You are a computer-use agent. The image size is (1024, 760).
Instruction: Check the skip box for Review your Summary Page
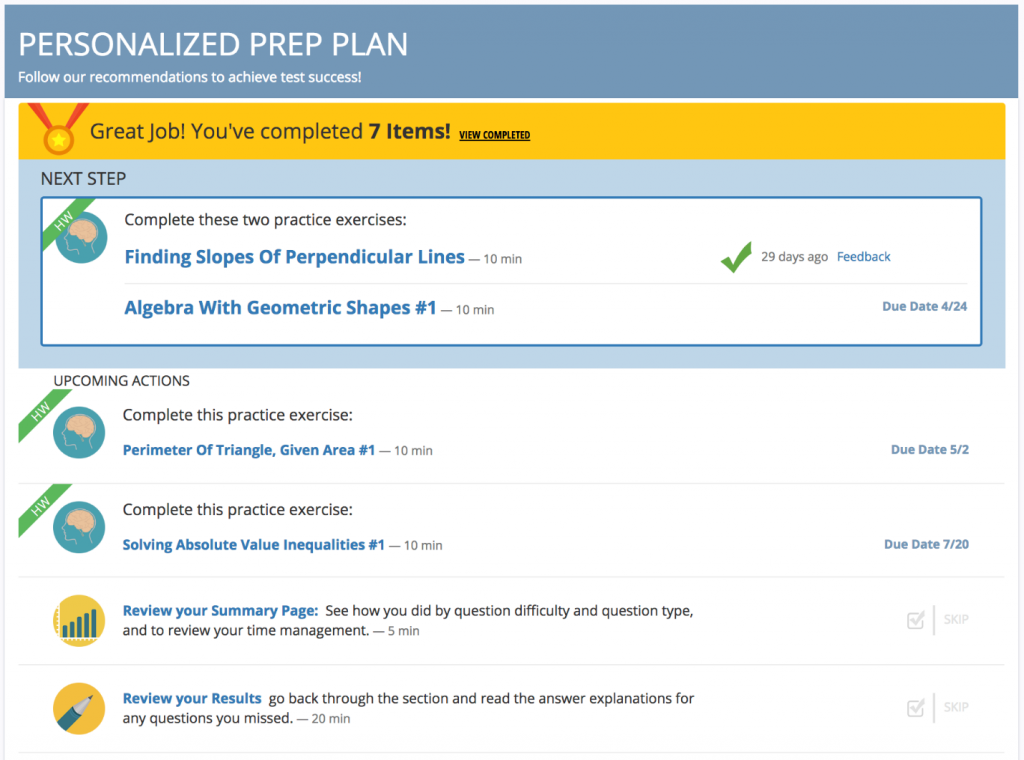pos(916,620)
